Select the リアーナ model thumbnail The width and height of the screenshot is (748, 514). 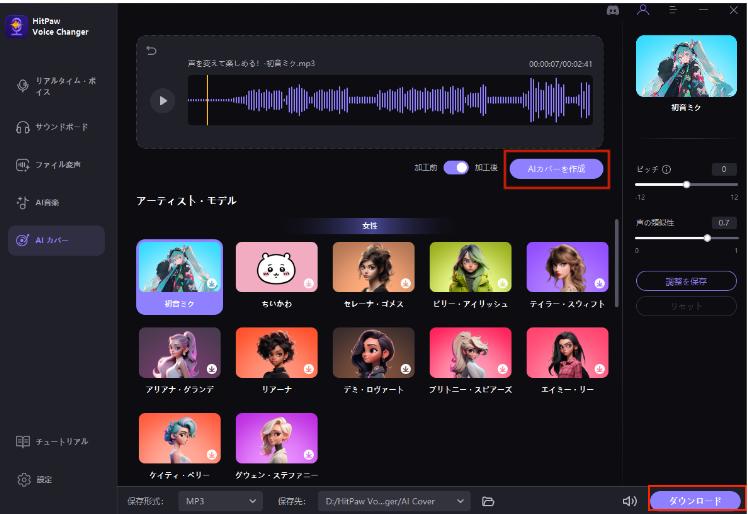pyautogui.click(x=277, y=353)
